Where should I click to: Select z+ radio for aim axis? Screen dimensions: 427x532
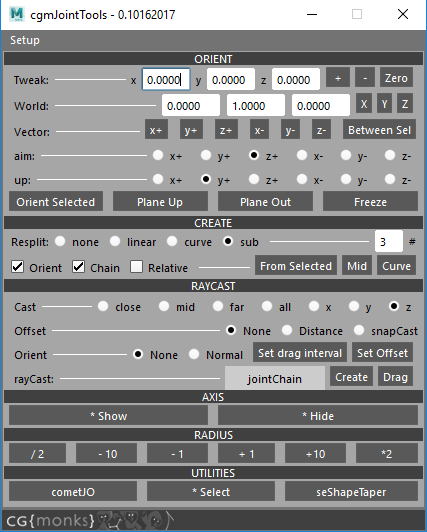pos(254,156)
